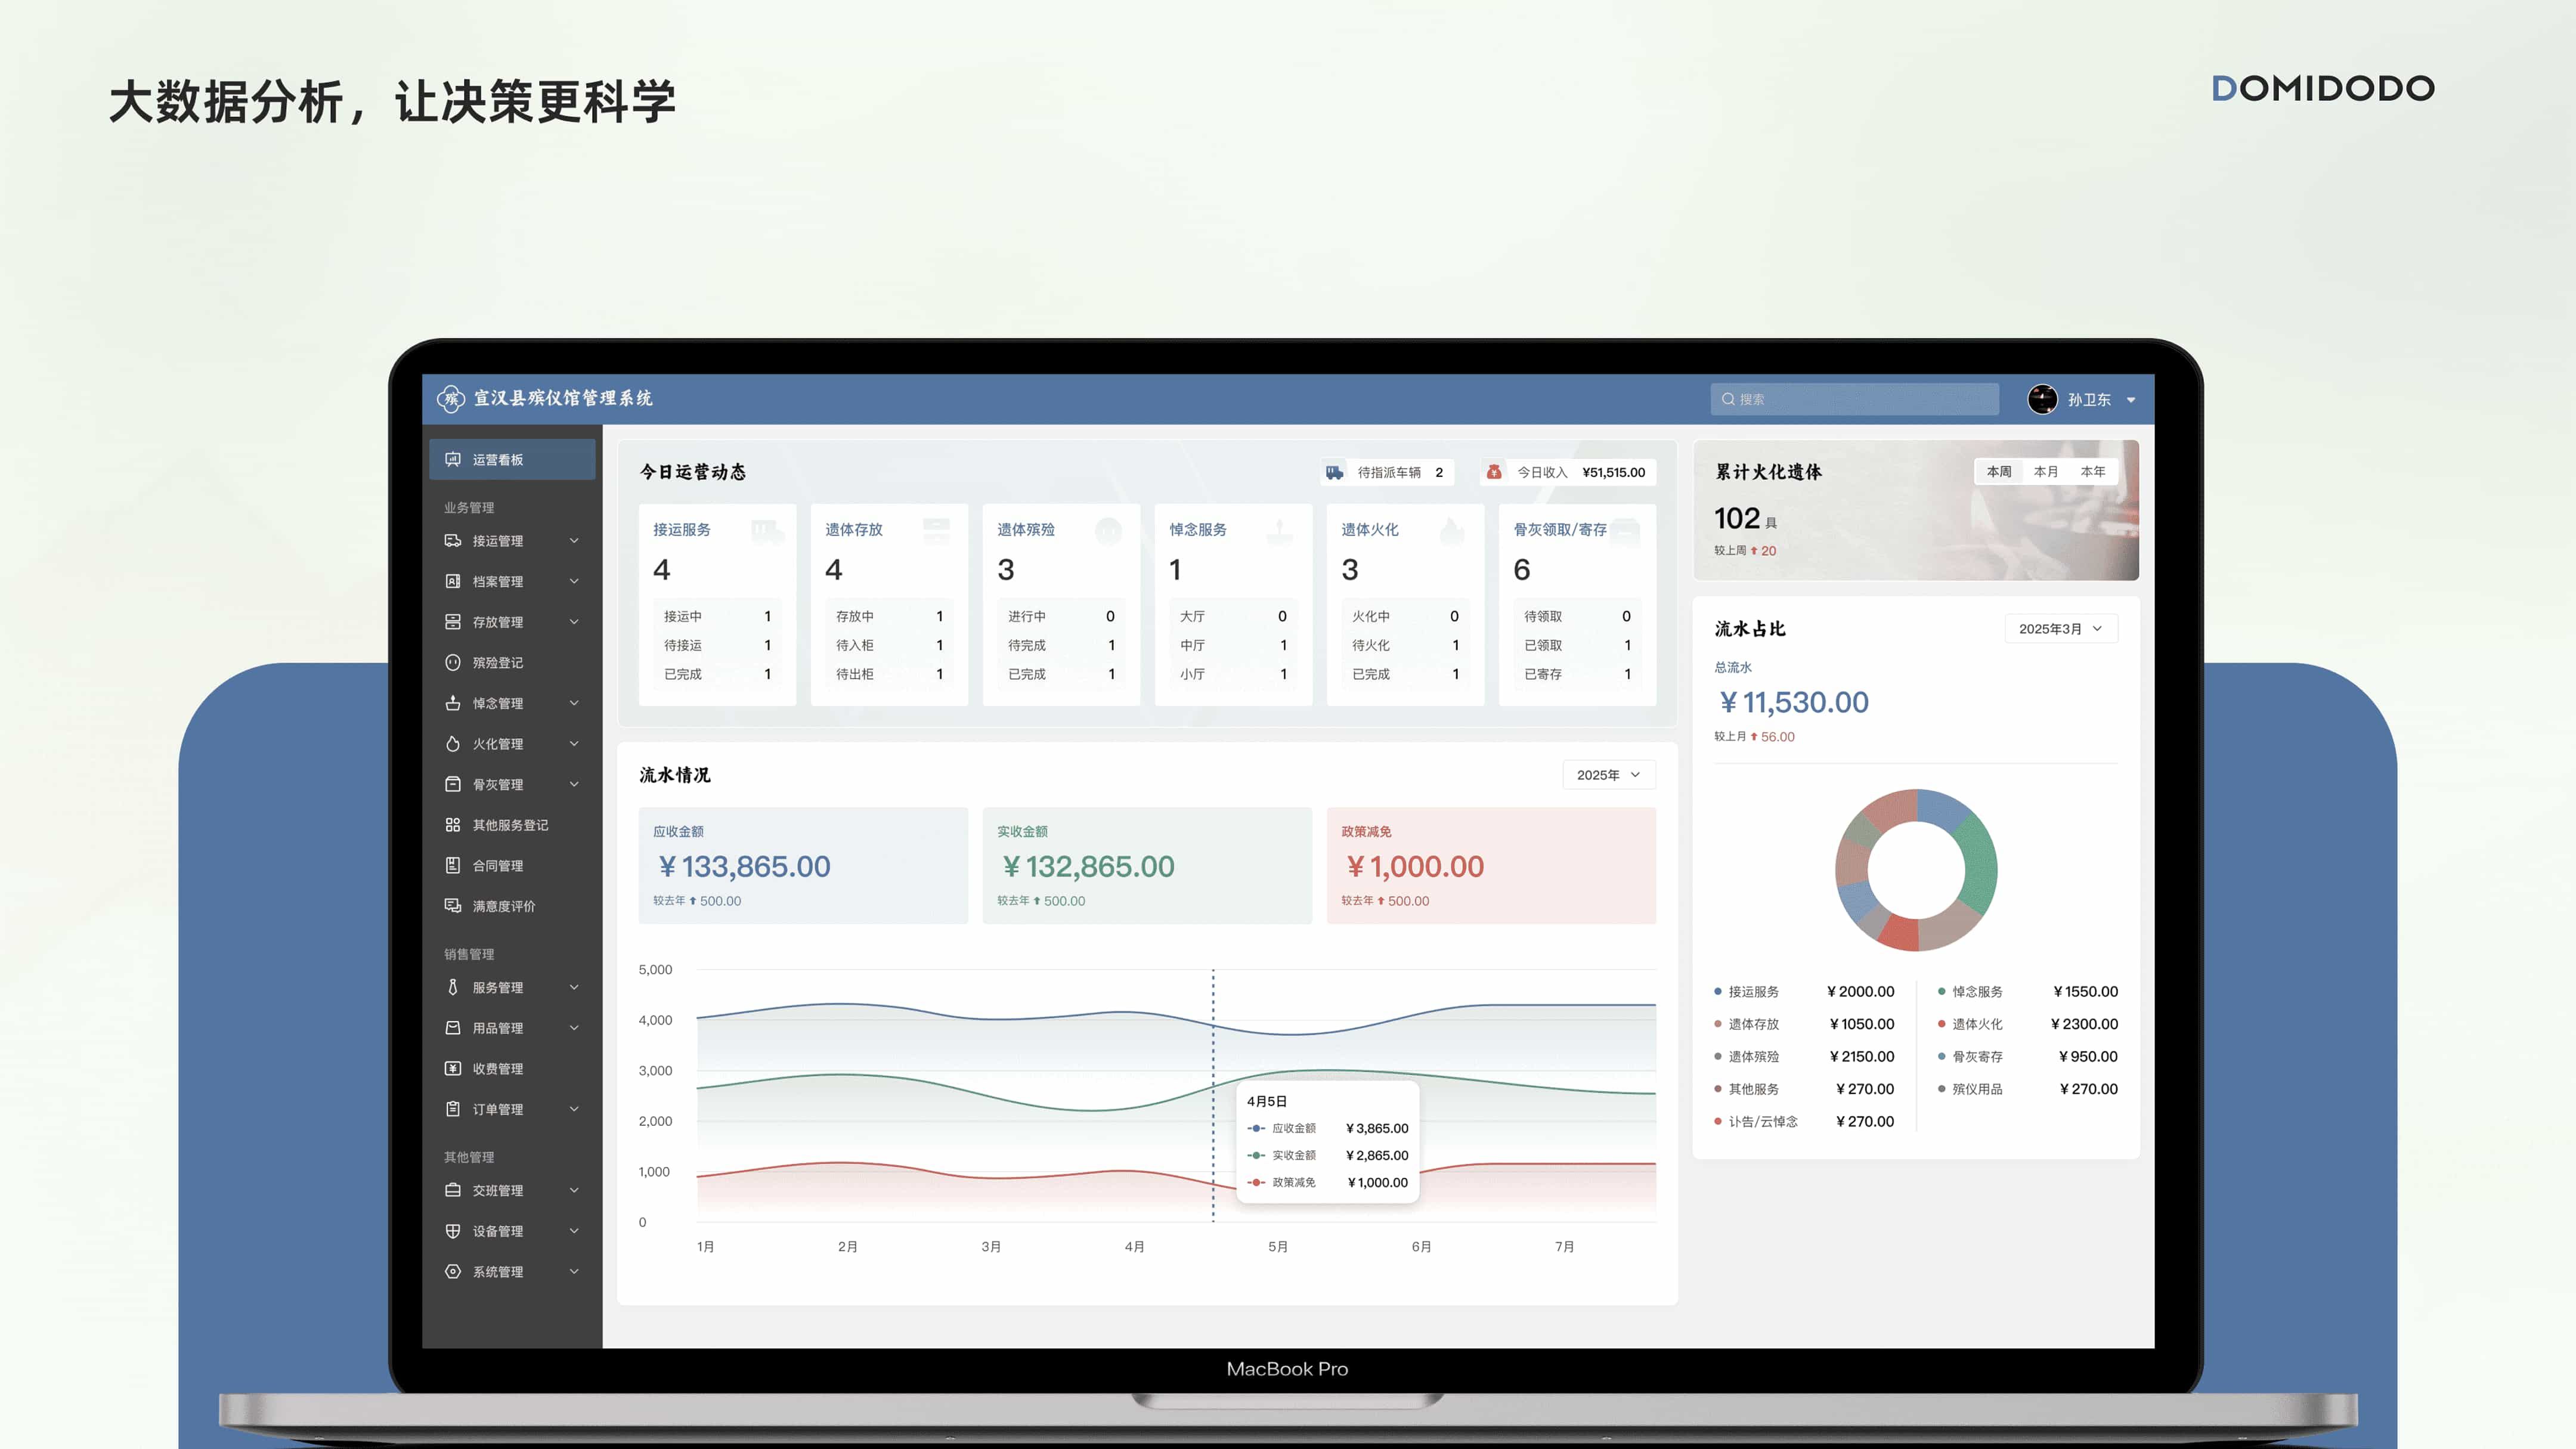Click the 应收金额 summary card
This screenshot has width=2576, height=1449.
803,865
